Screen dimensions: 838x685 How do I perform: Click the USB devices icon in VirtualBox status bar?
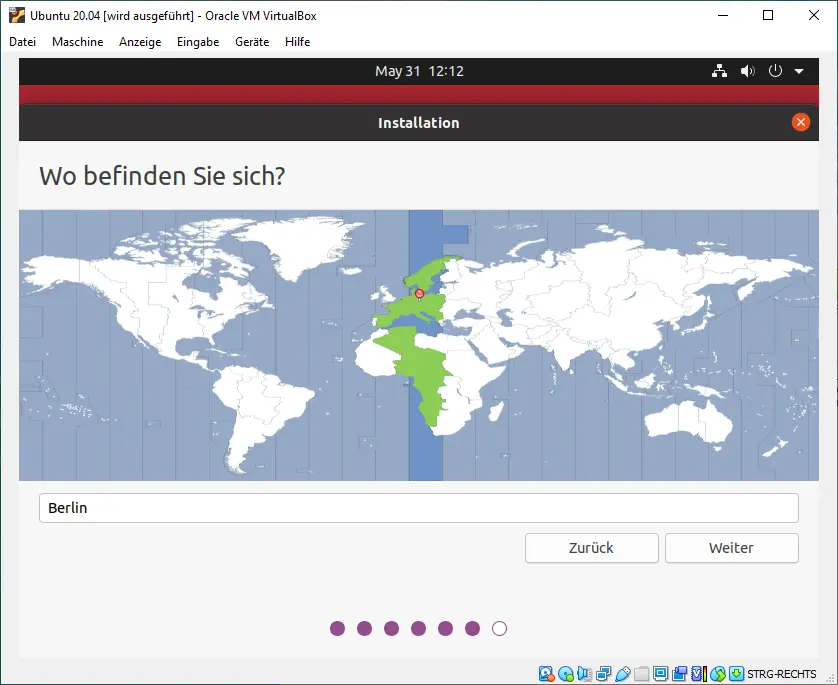[622, 674]
